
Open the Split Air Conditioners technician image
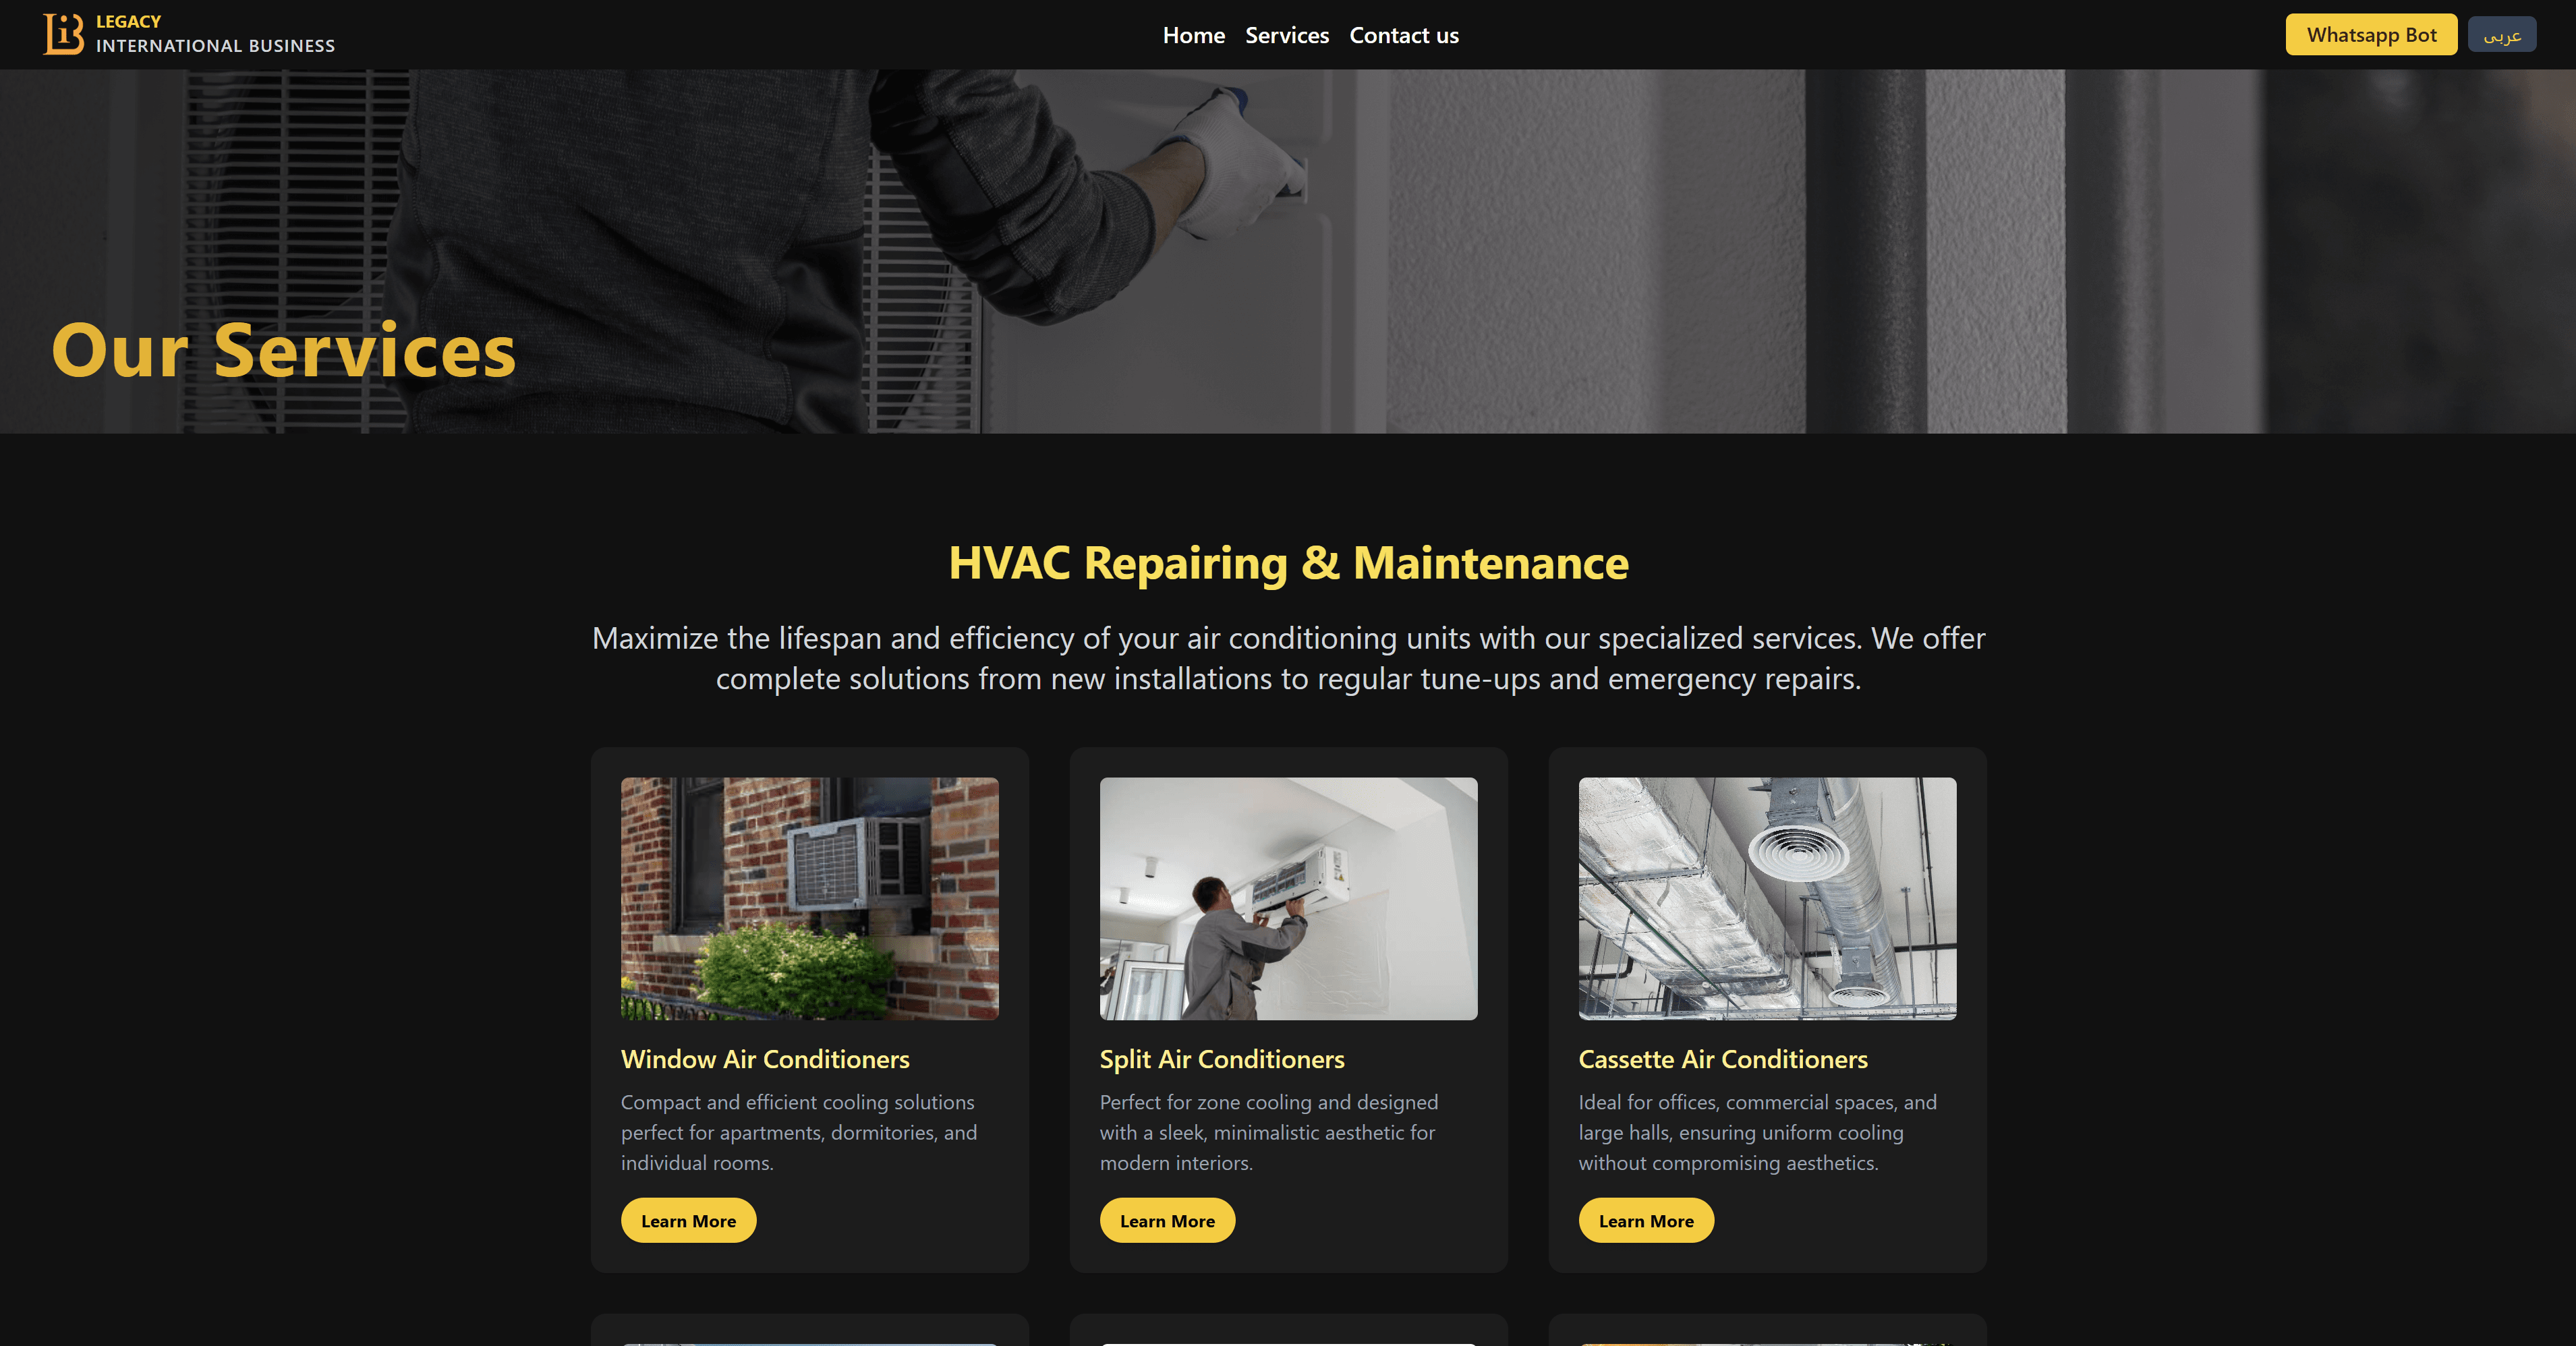[x=1288, y=899]
